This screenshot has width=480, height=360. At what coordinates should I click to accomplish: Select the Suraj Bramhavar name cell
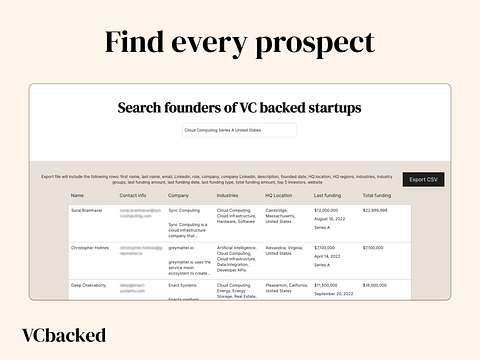(87, 210)
